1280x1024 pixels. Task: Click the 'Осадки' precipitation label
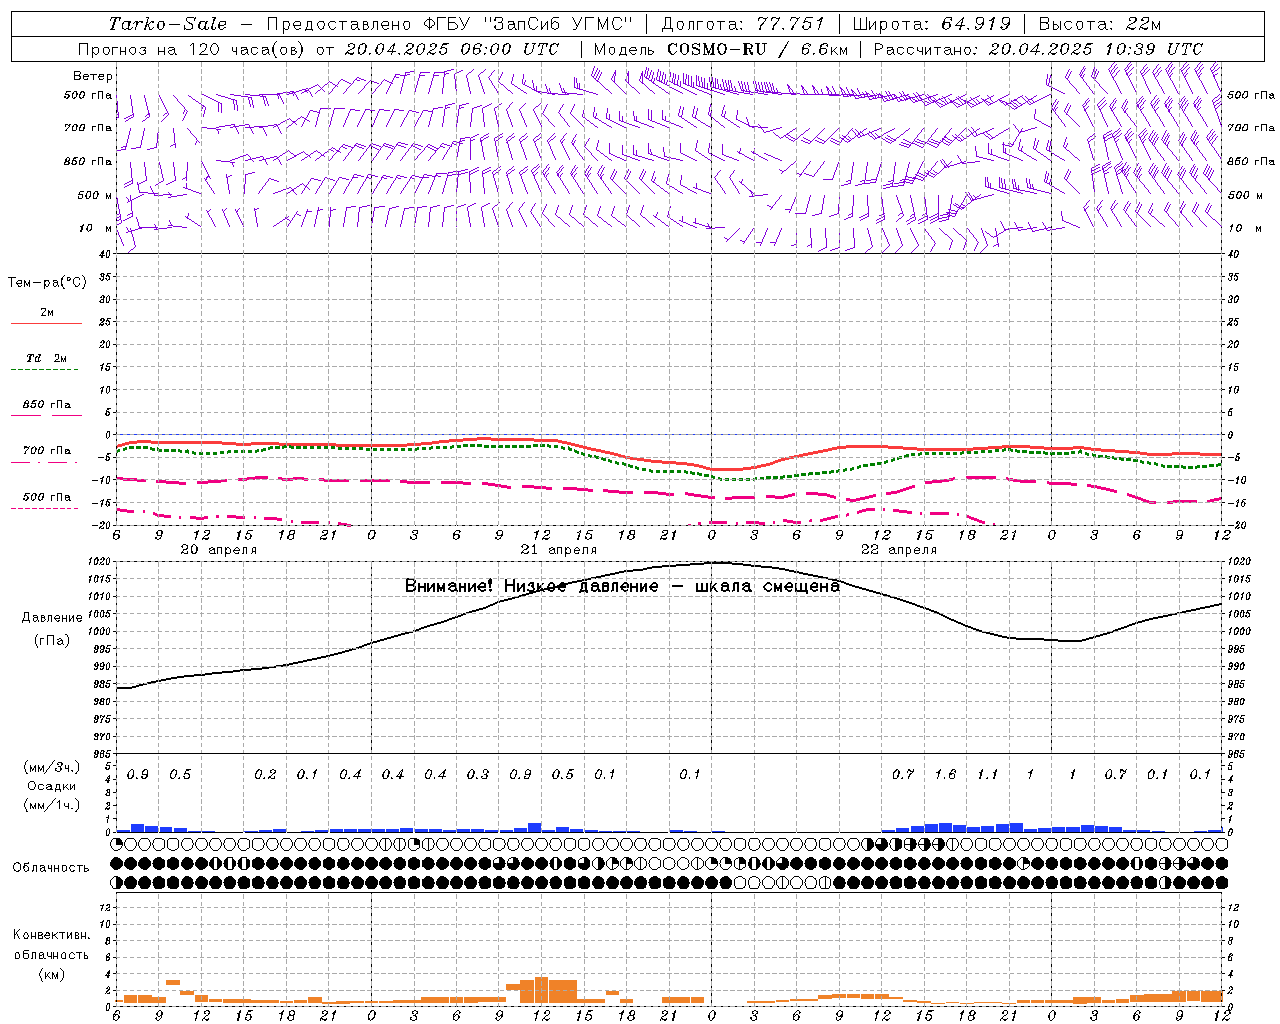(x=51, y=786)
